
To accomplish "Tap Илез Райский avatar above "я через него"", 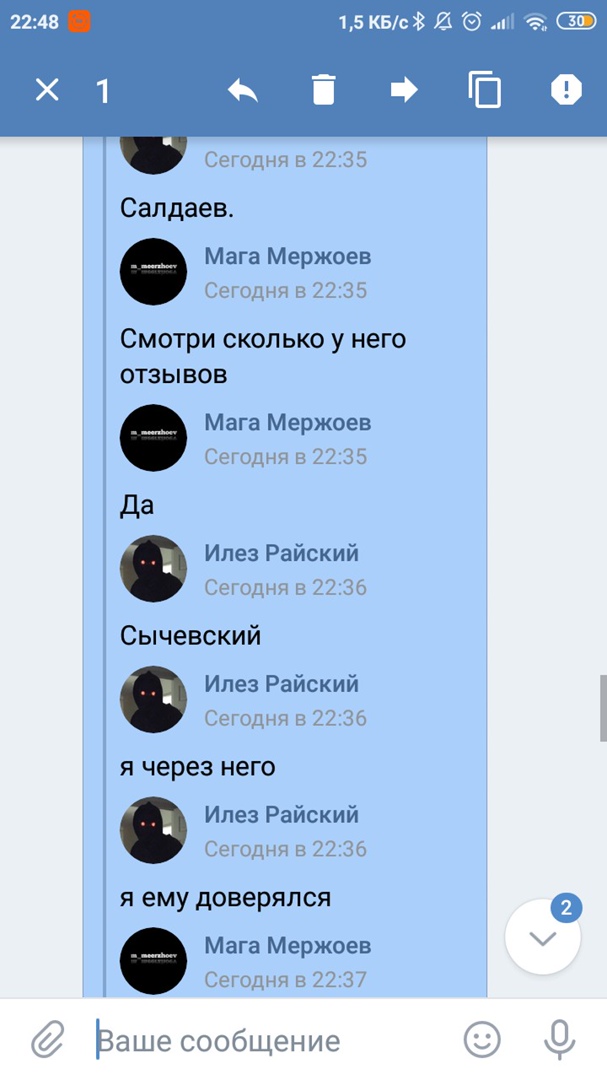I will tap(153, 699).
